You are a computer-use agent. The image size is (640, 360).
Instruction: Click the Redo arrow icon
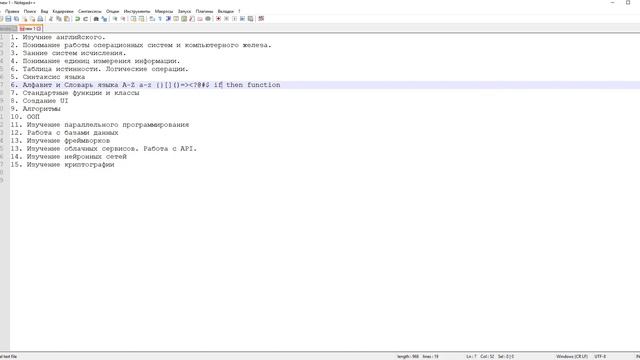[85, 19]
